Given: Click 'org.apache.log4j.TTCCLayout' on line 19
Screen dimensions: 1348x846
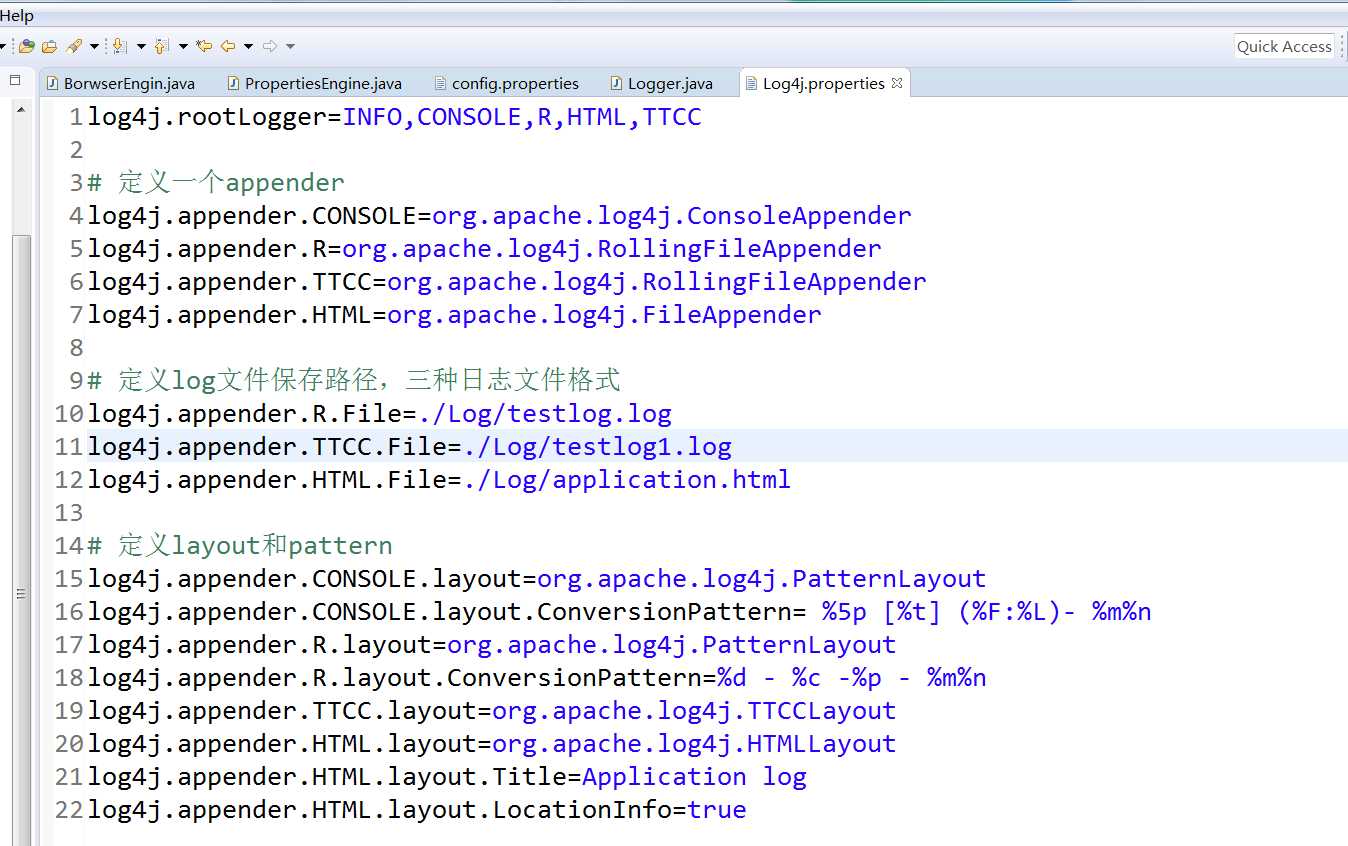Looking at the screenshot, I should point(694,711).
